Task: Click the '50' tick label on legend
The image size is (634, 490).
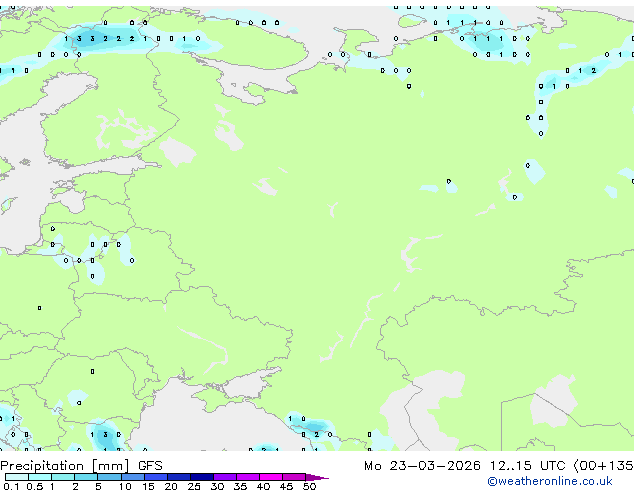Action: 309,486
